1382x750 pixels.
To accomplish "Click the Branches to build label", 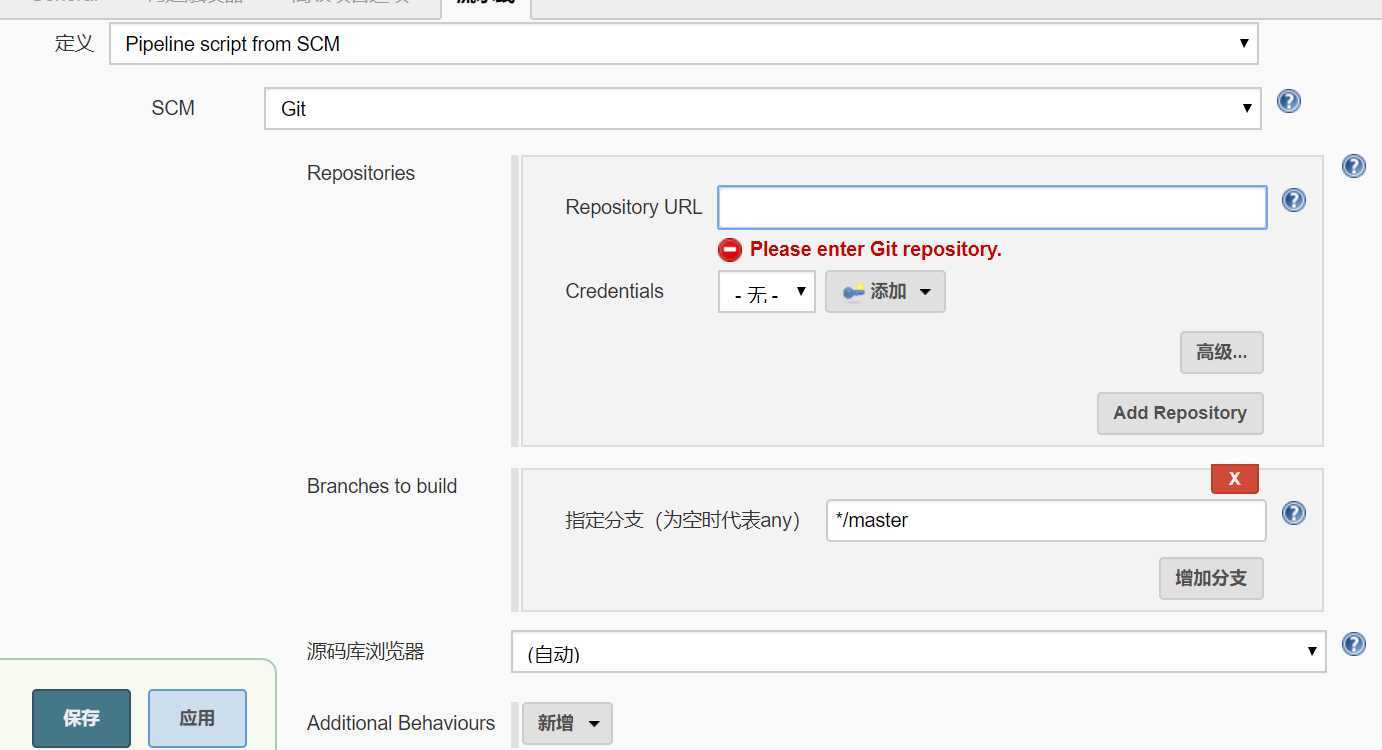I will click(x=382, y=486).
